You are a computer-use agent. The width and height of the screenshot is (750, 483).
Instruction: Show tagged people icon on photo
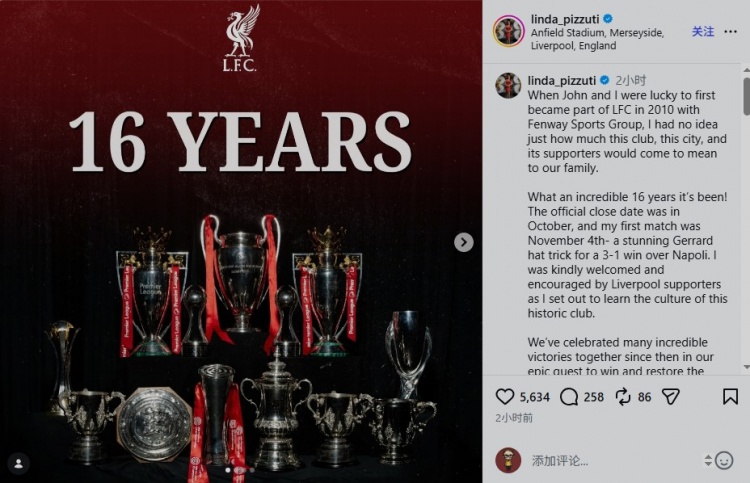click(x=19, y=463)
